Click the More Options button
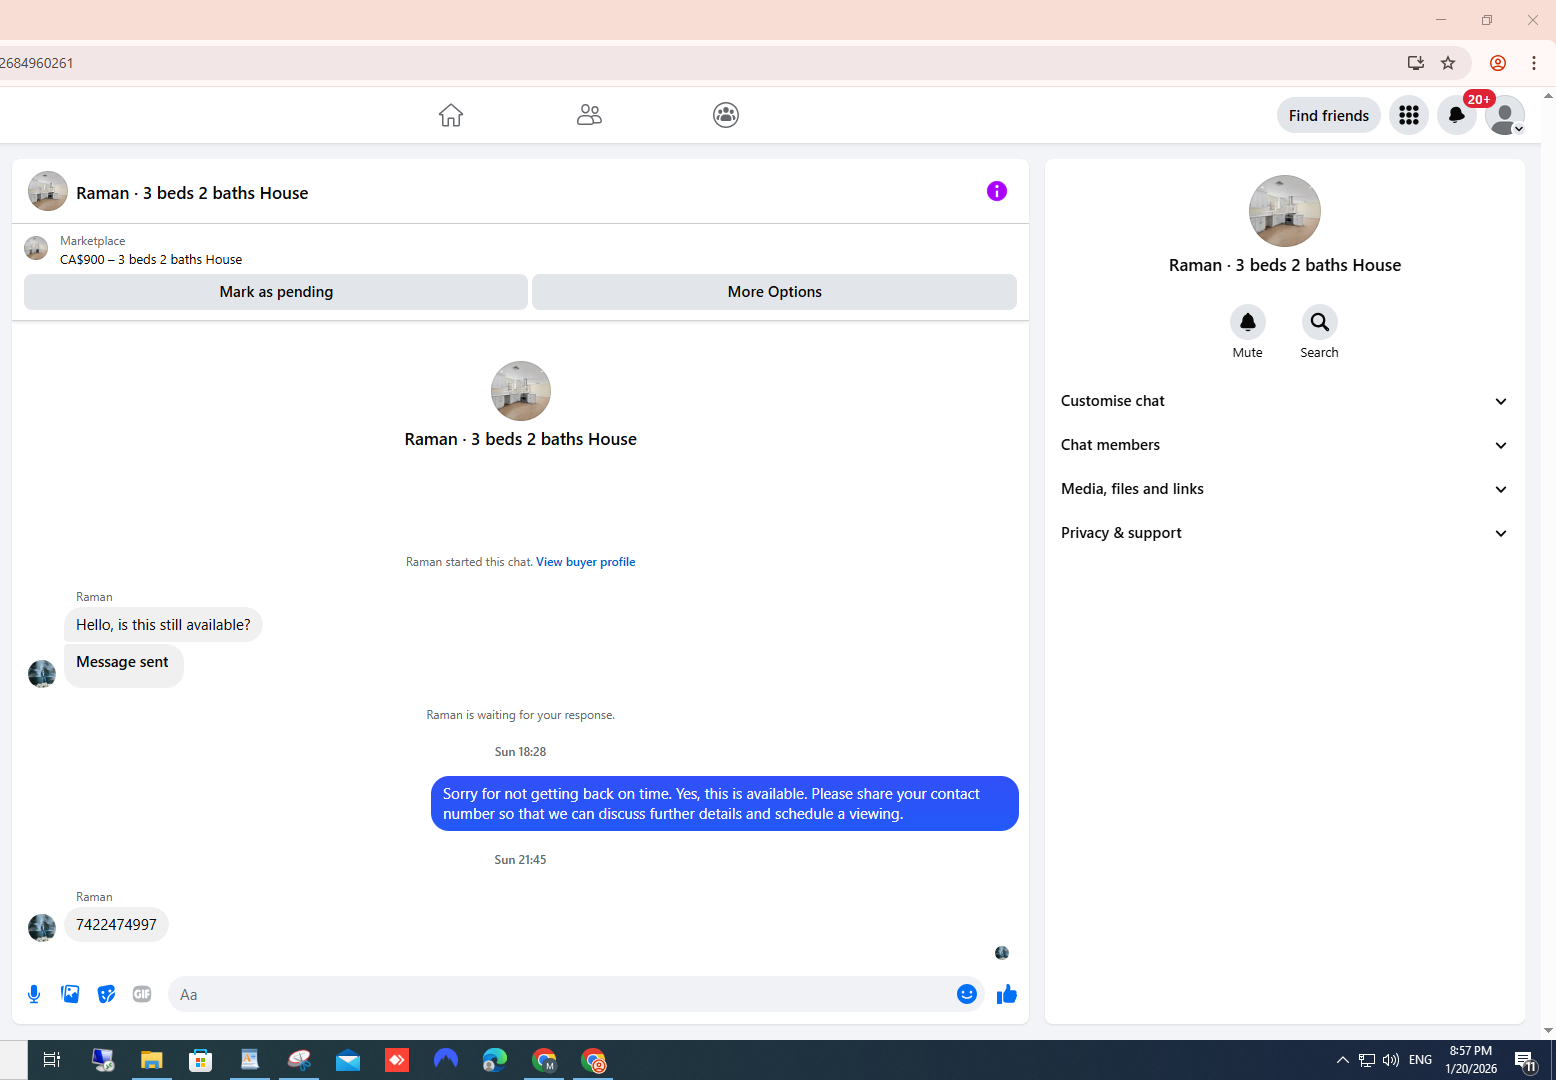 [774, 292]
